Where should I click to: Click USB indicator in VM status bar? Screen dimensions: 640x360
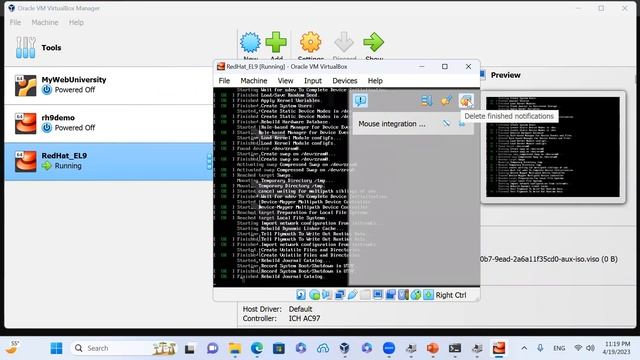(352, 295)
